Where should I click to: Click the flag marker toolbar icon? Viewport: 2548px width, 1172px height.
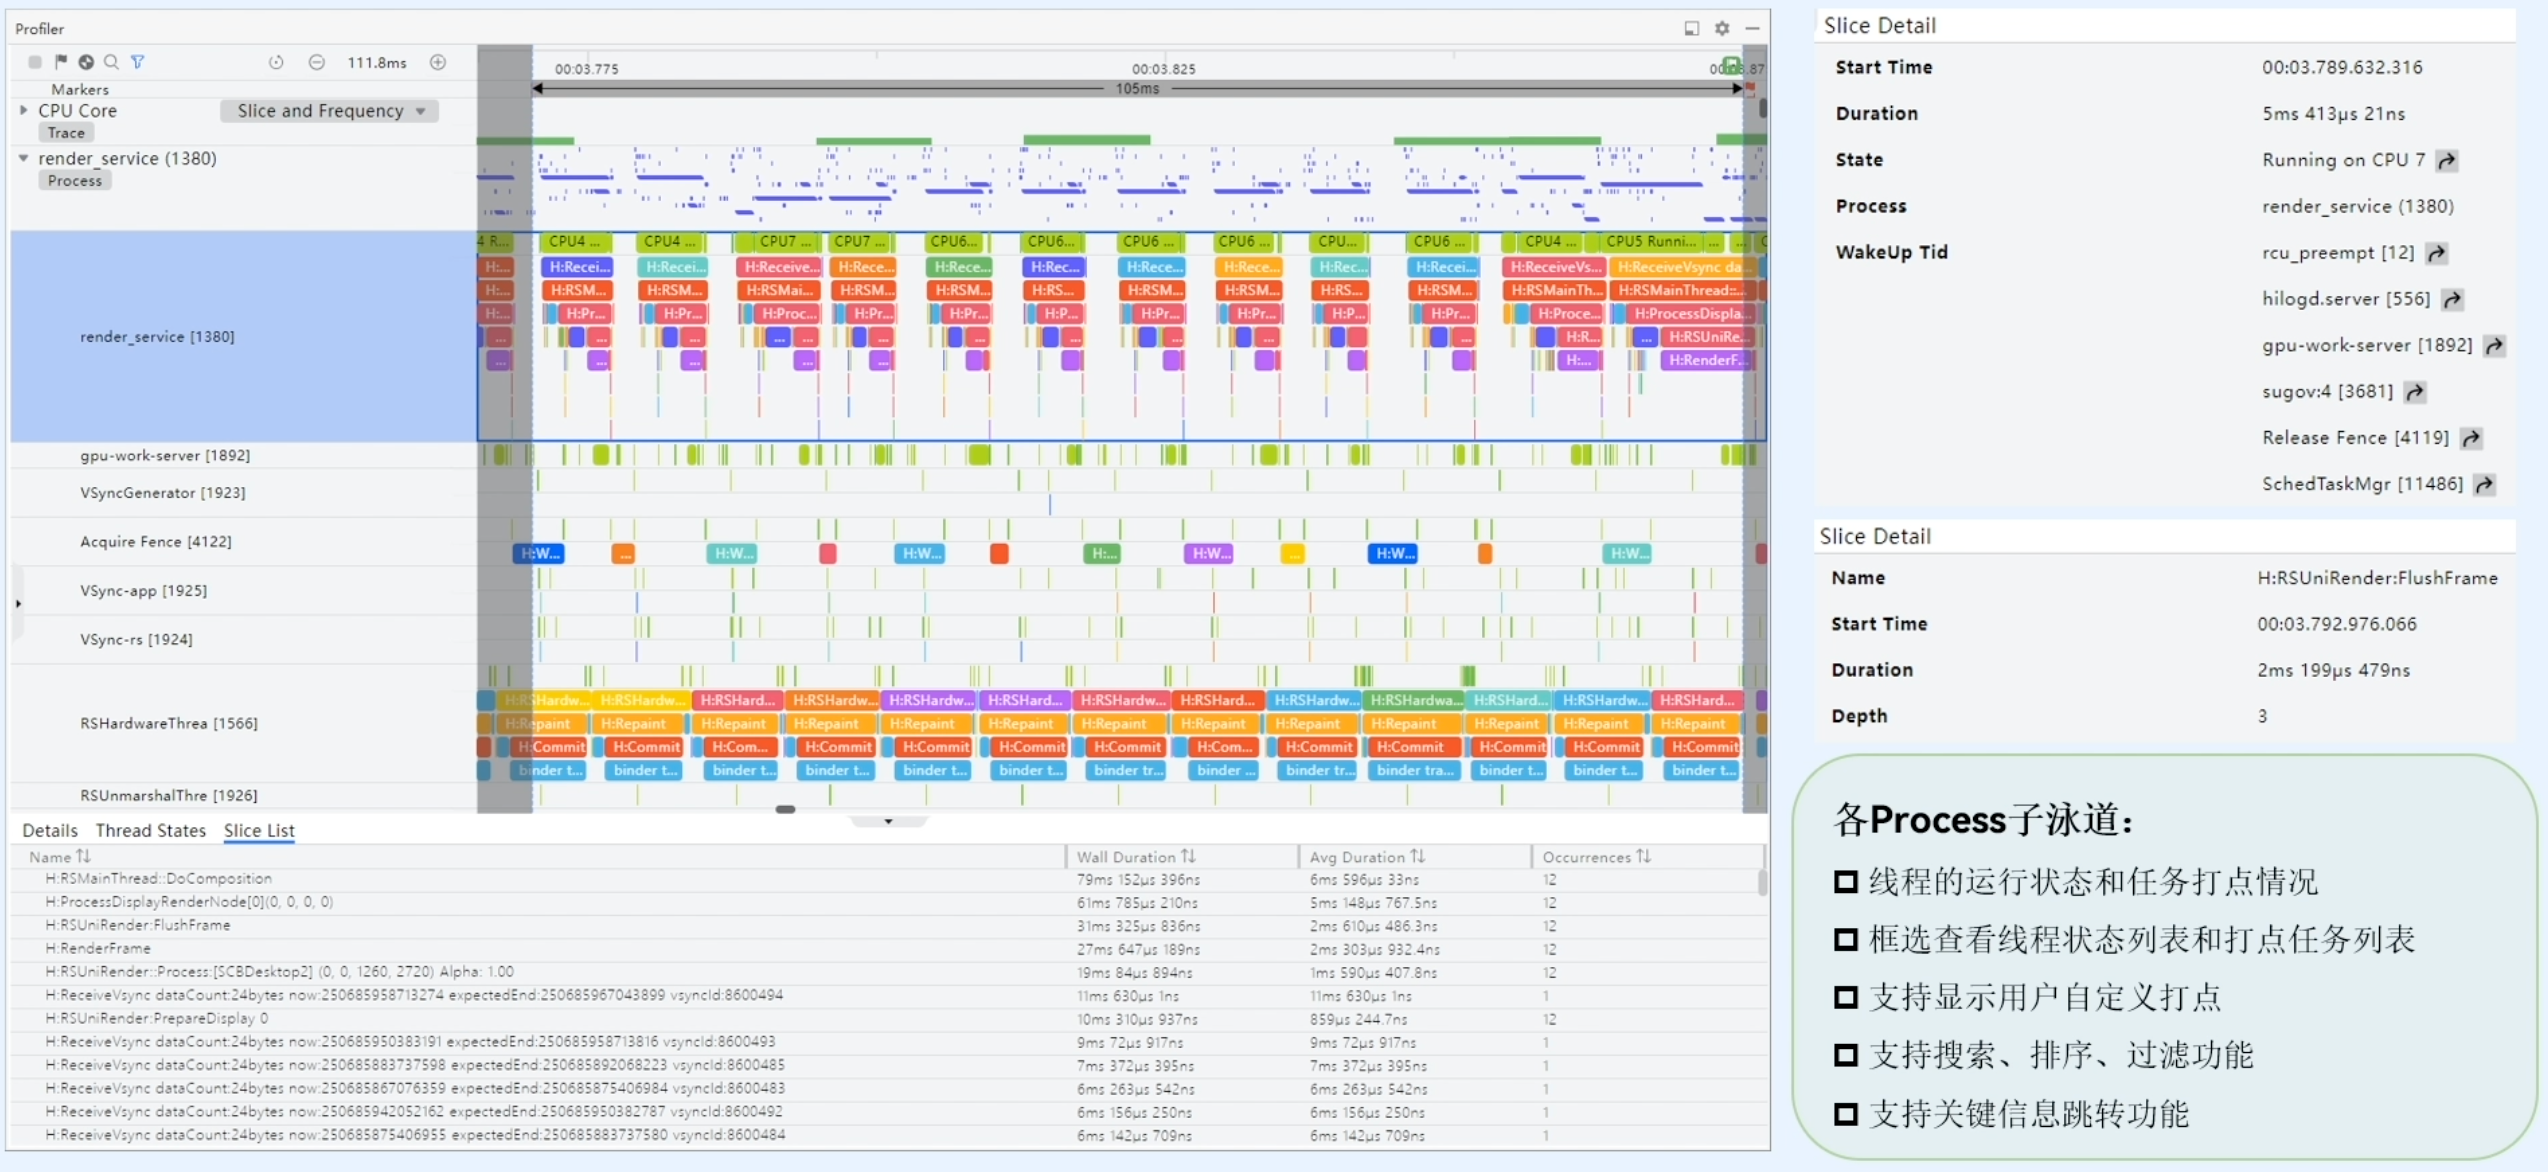[61, 62]
